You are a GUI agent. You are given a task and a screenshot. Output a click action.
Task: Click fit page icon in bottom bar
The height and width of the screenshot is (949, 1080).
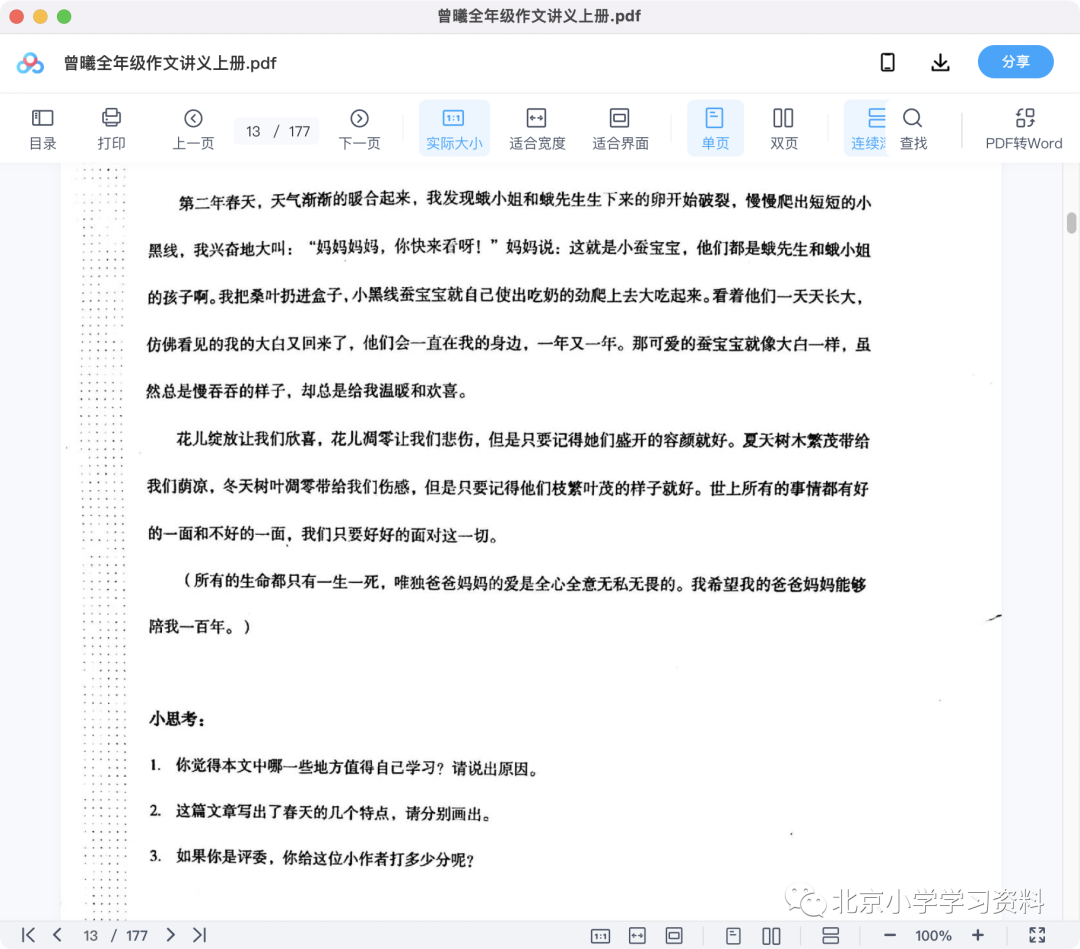[x=674, y=936]
